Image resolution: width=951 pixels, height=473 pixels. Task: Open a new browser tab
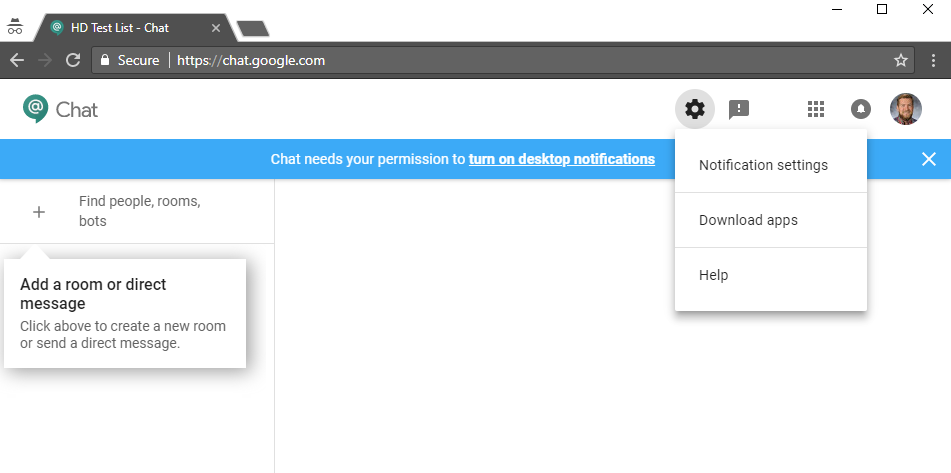252,28
